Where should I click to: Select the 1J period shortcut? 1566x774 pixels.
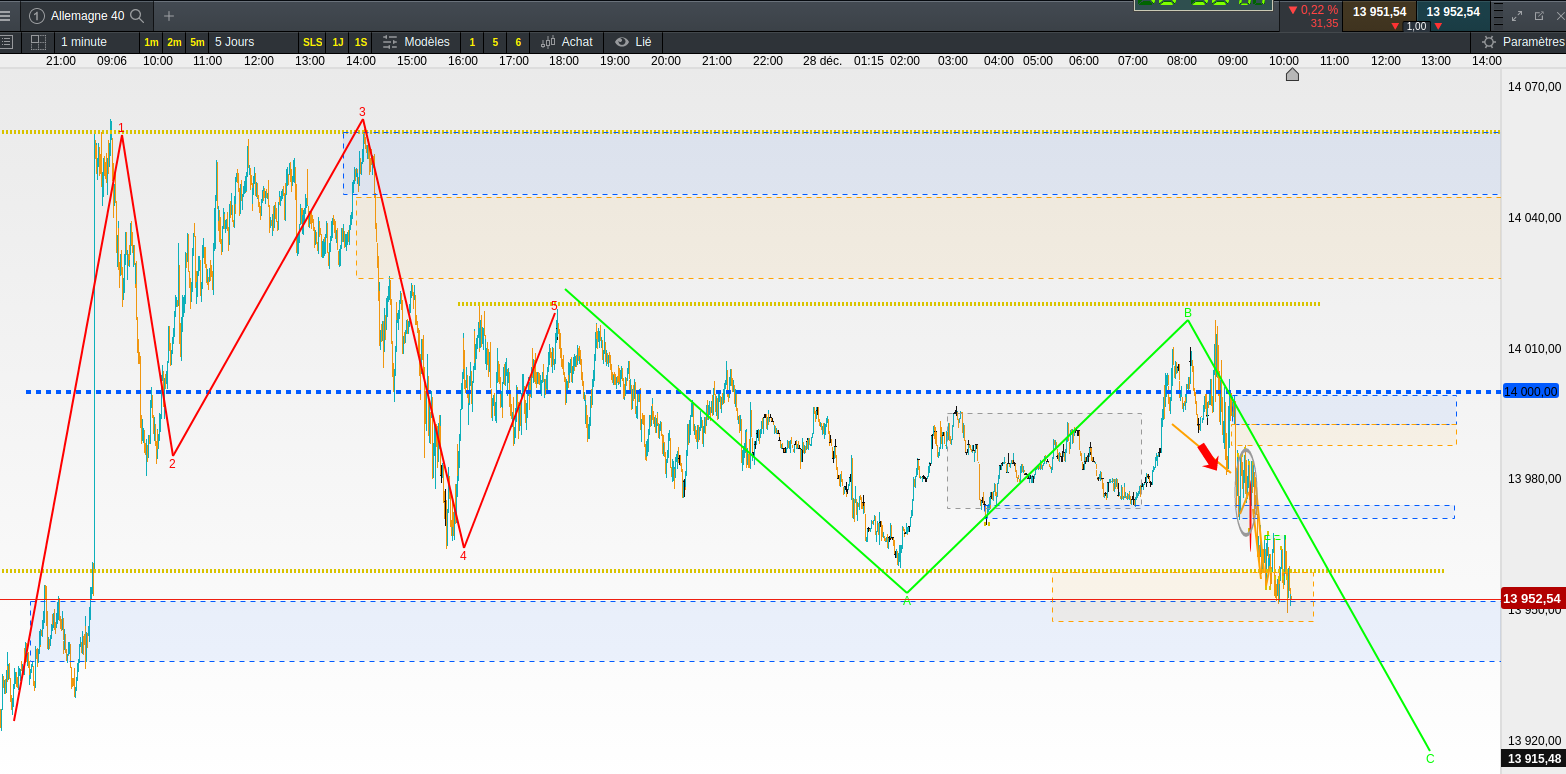pyautogui.click(x=338, y=42)
